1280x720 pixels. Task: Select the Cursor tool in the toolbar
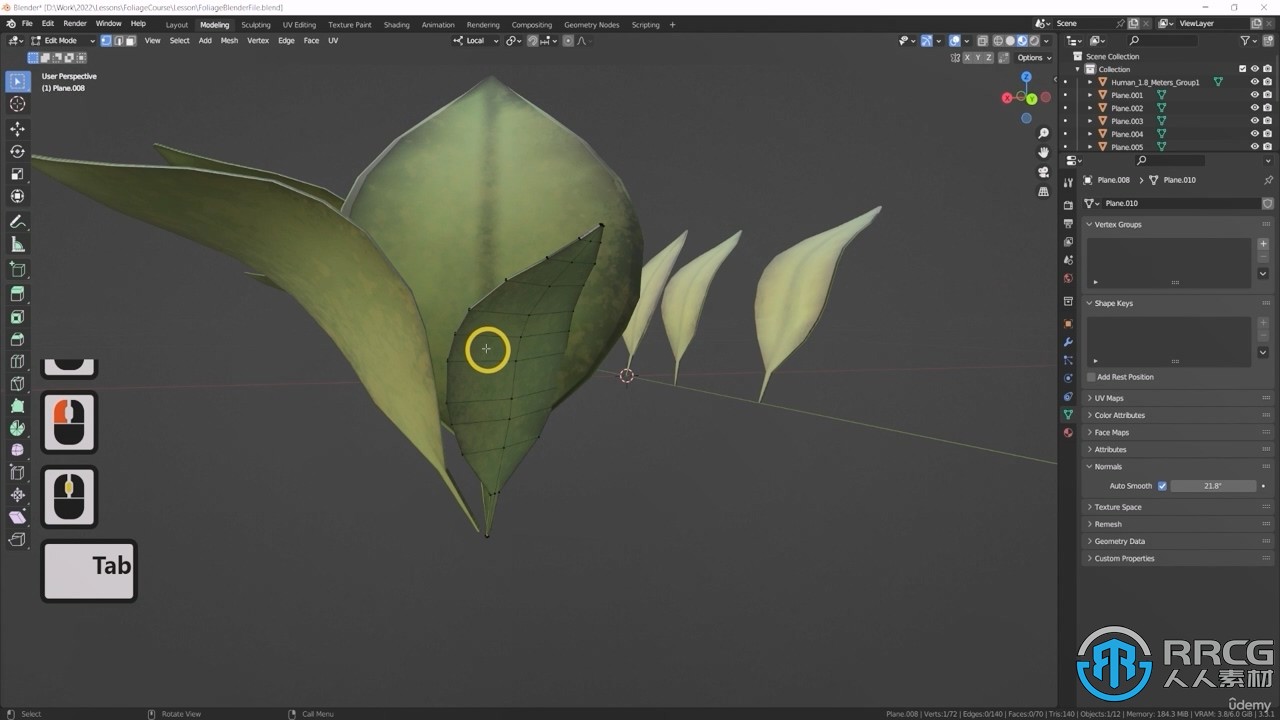17,104
